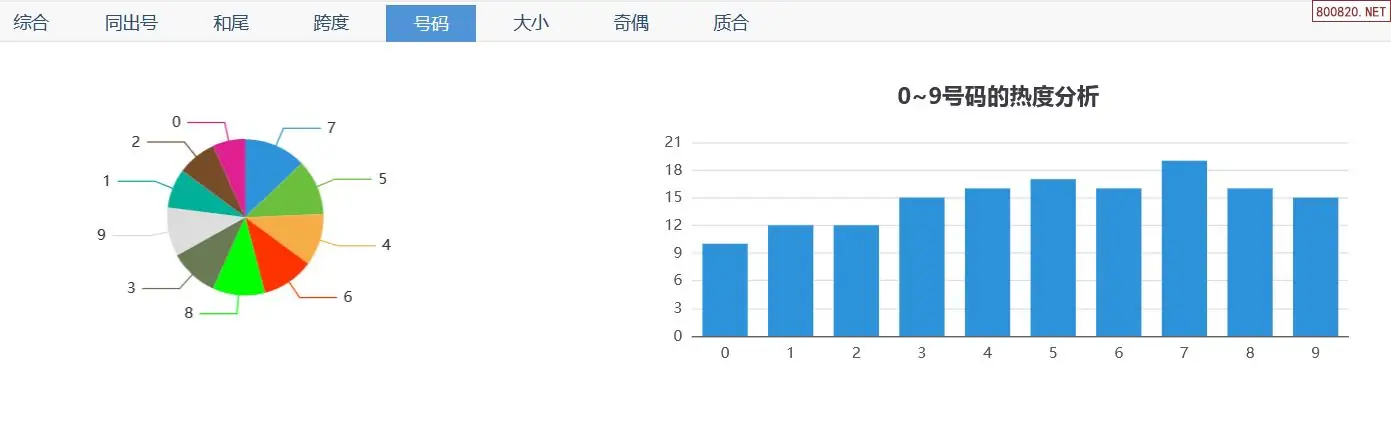Open the 大小 tab
Viewport: 1391px width, 436px height.
(x=531, y=23)
